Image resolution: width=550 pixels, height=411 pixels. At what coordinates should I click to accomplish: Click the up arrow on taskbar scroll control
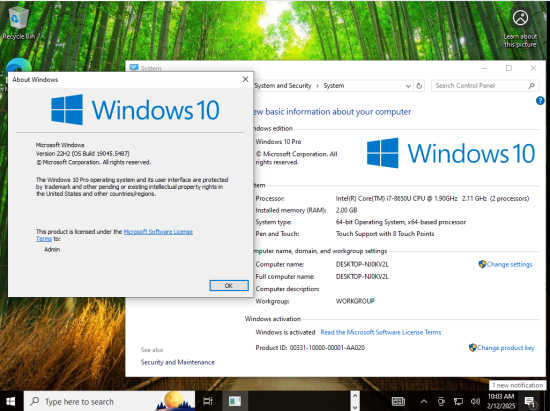coord(355,396)
